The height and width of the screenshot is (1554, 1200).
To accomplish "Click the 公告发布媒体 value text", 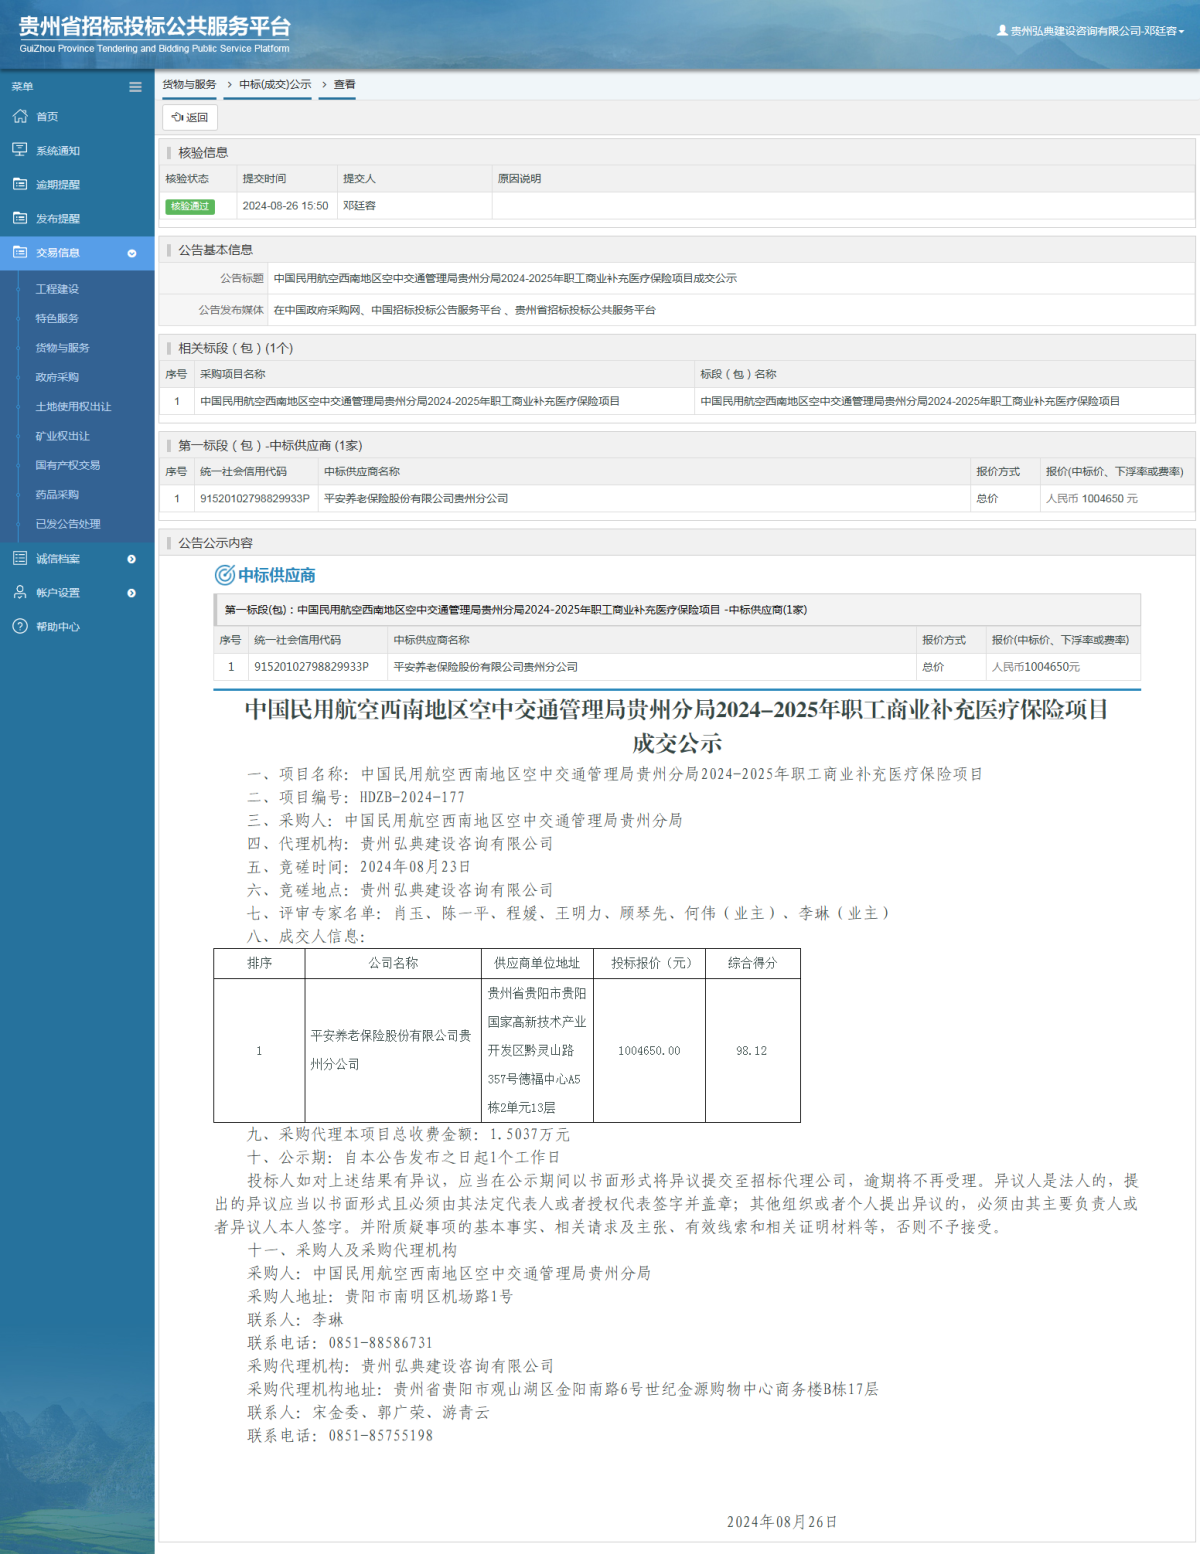I will [464, 310].
